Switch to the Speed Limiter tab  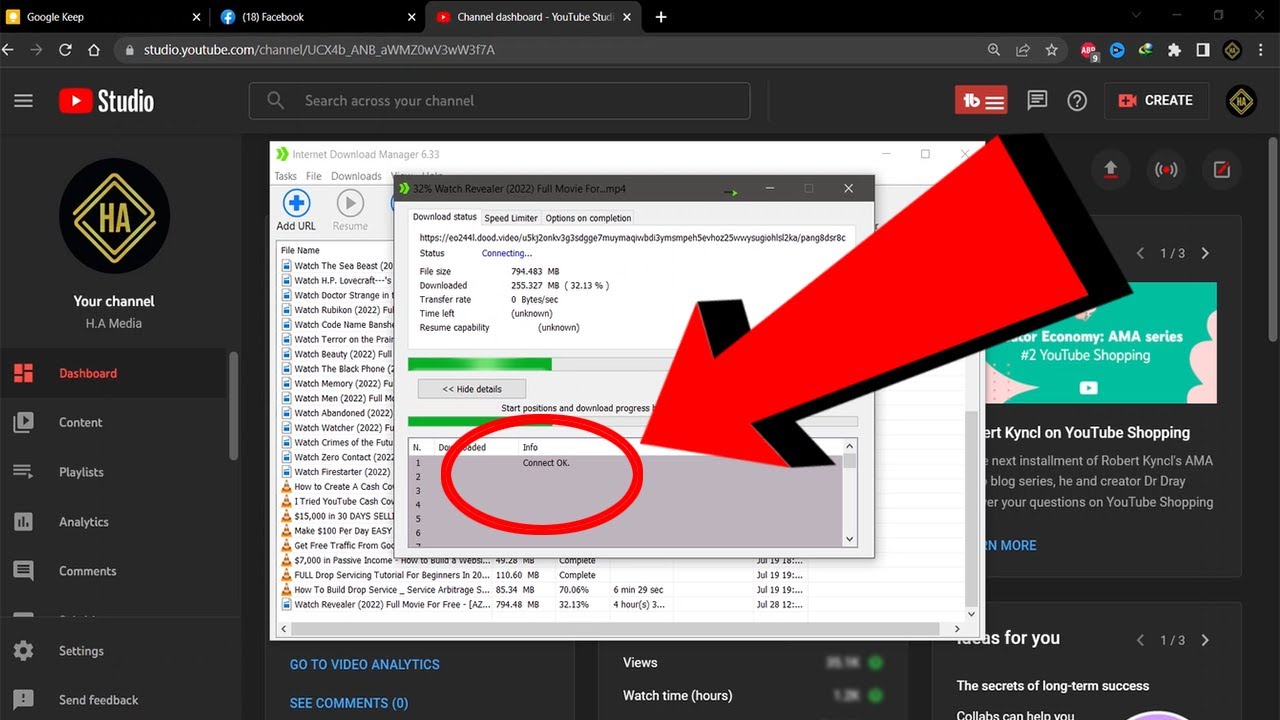[x=511, y=218]
